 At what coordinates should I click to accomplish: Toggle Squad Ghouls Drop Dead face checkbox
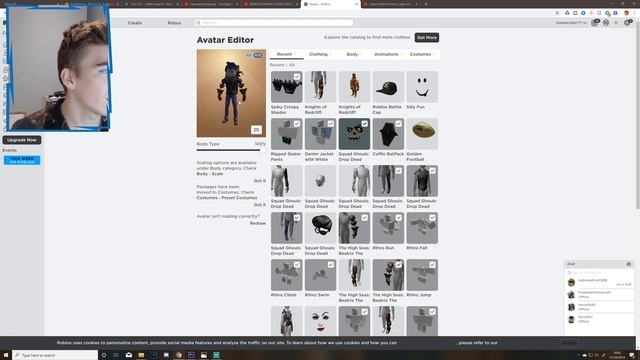(x=364, y=124)
